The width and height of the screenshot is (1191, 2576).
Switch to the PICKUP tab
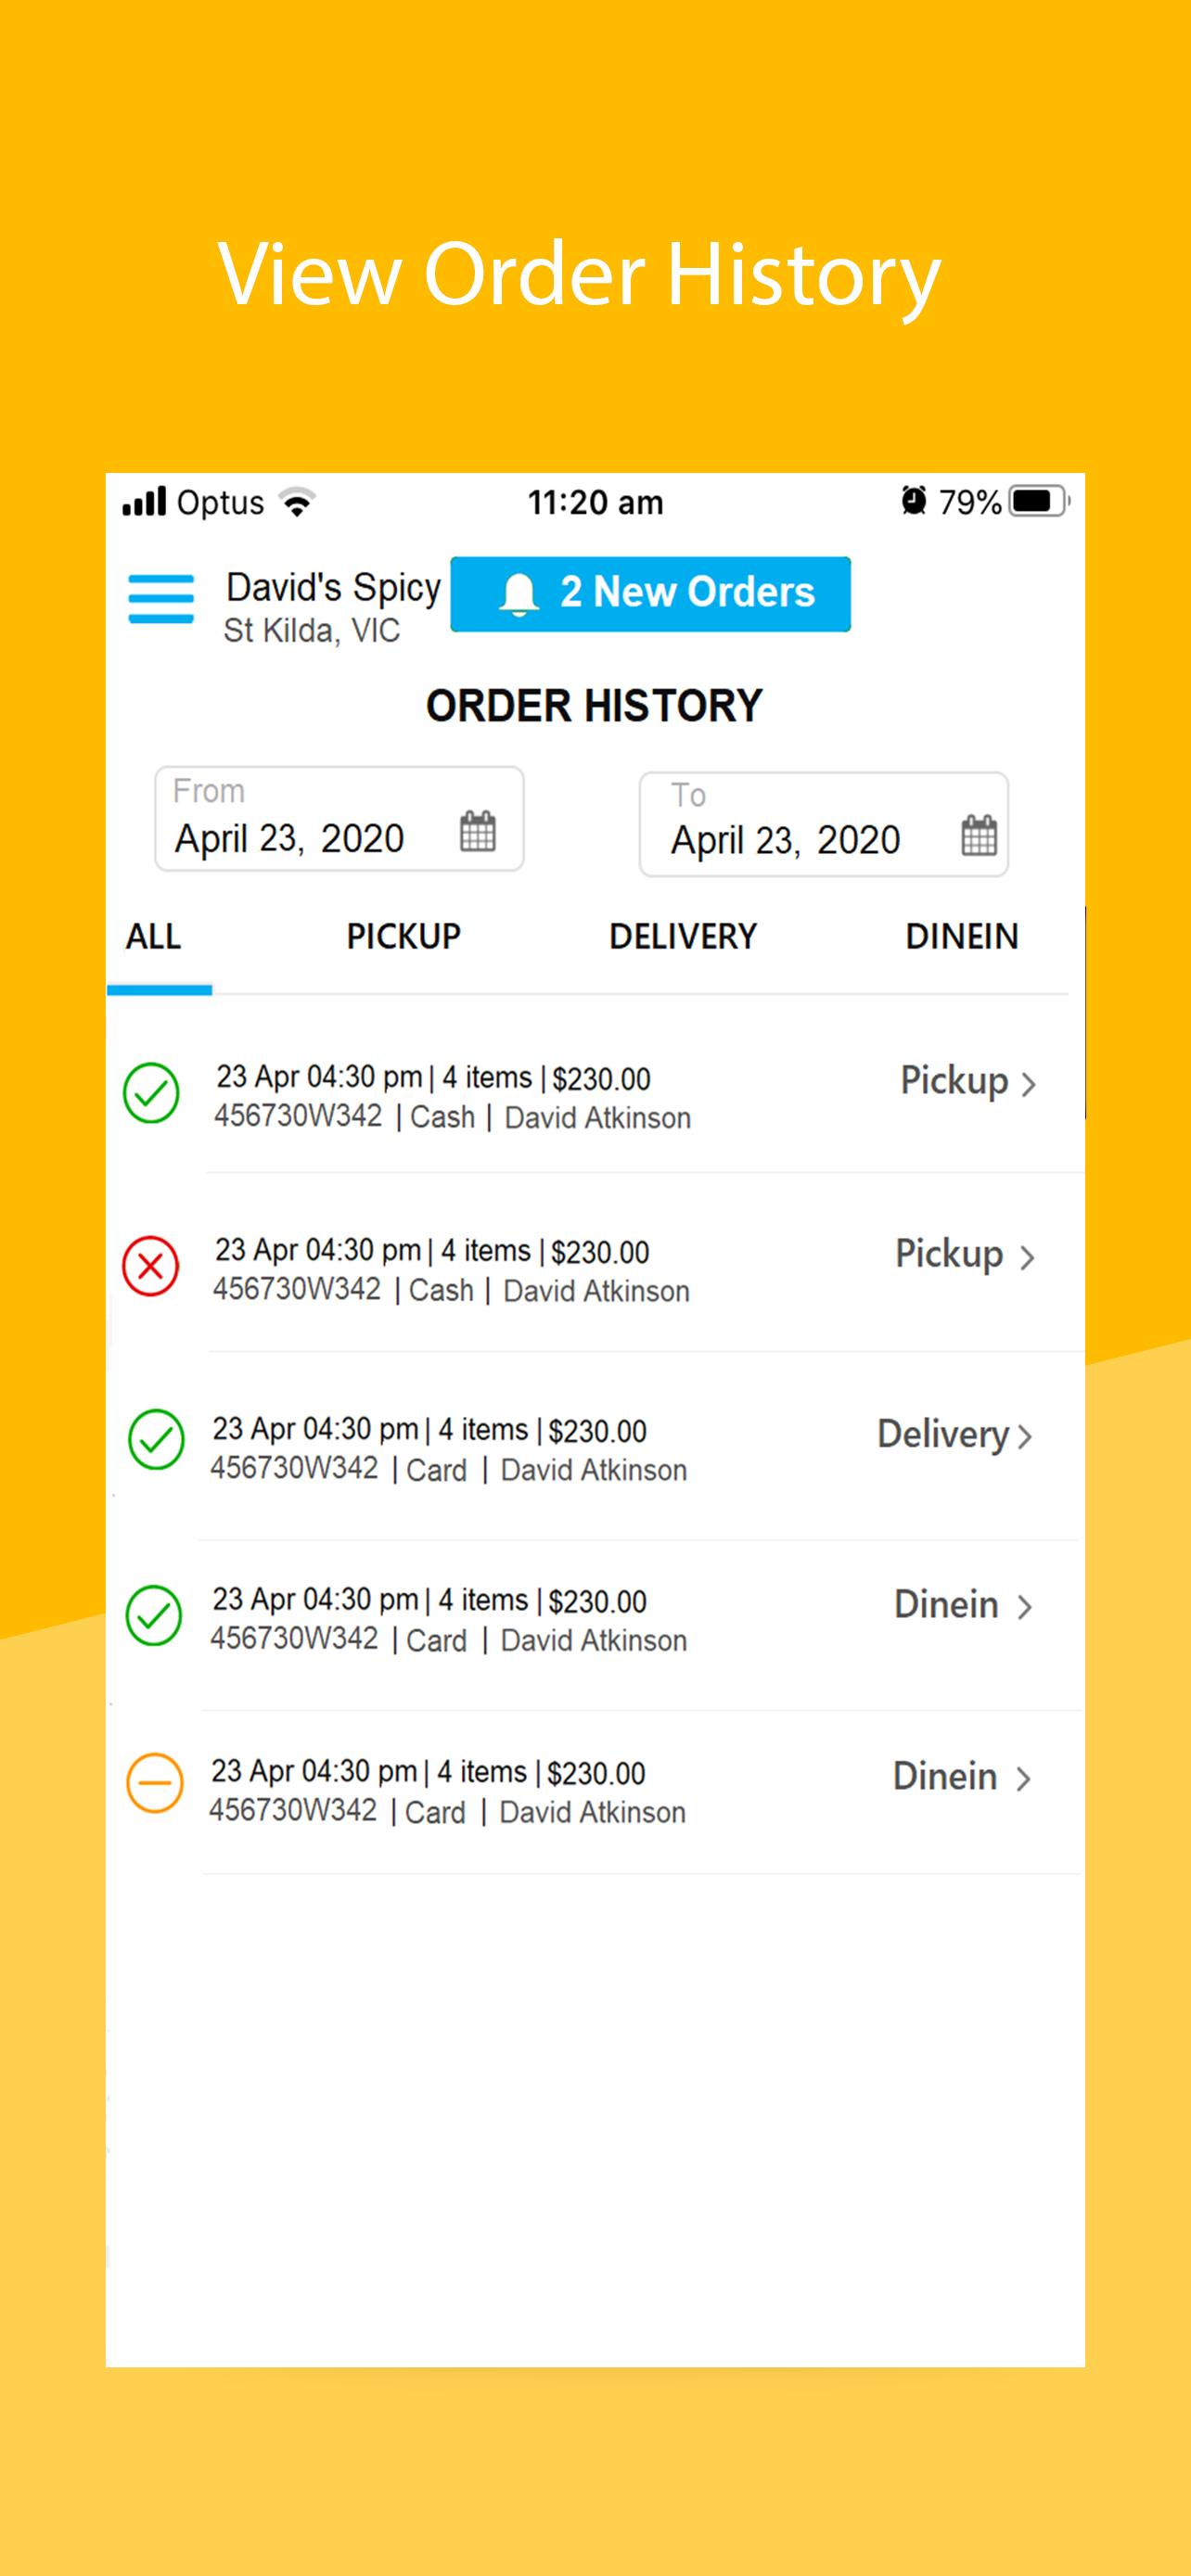pos(403,937)
